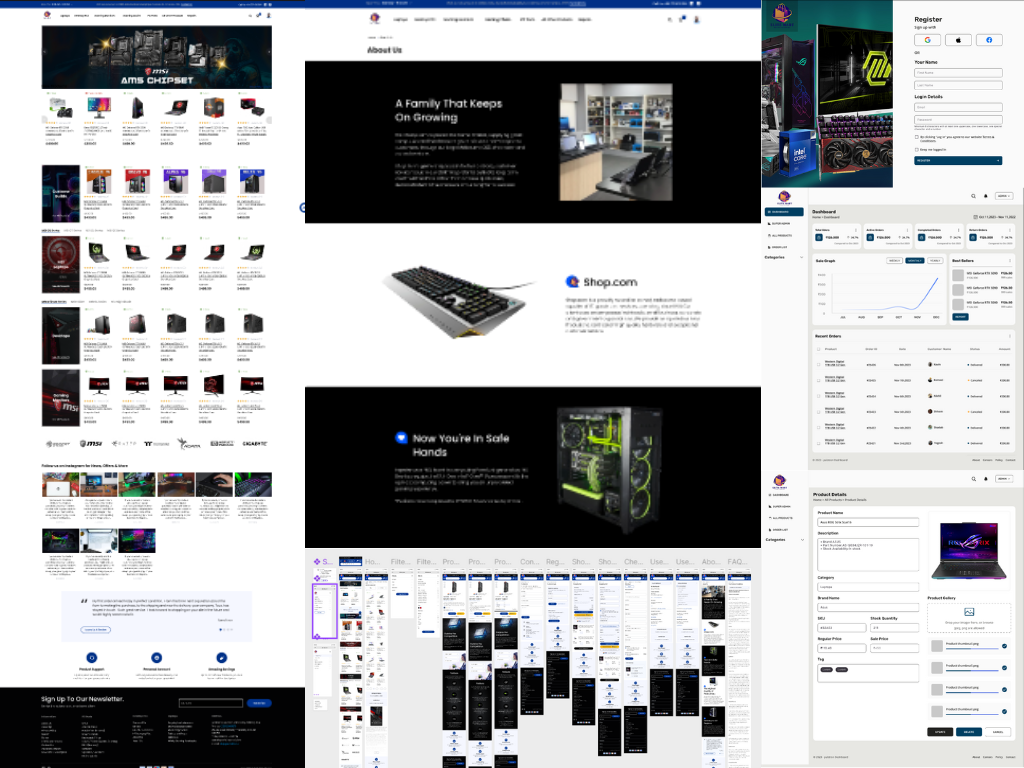Switch Sale Graph to the Weekly tab
This screenshot has height=768, width=1024.
pyautogui.click(x=895, y=260)
